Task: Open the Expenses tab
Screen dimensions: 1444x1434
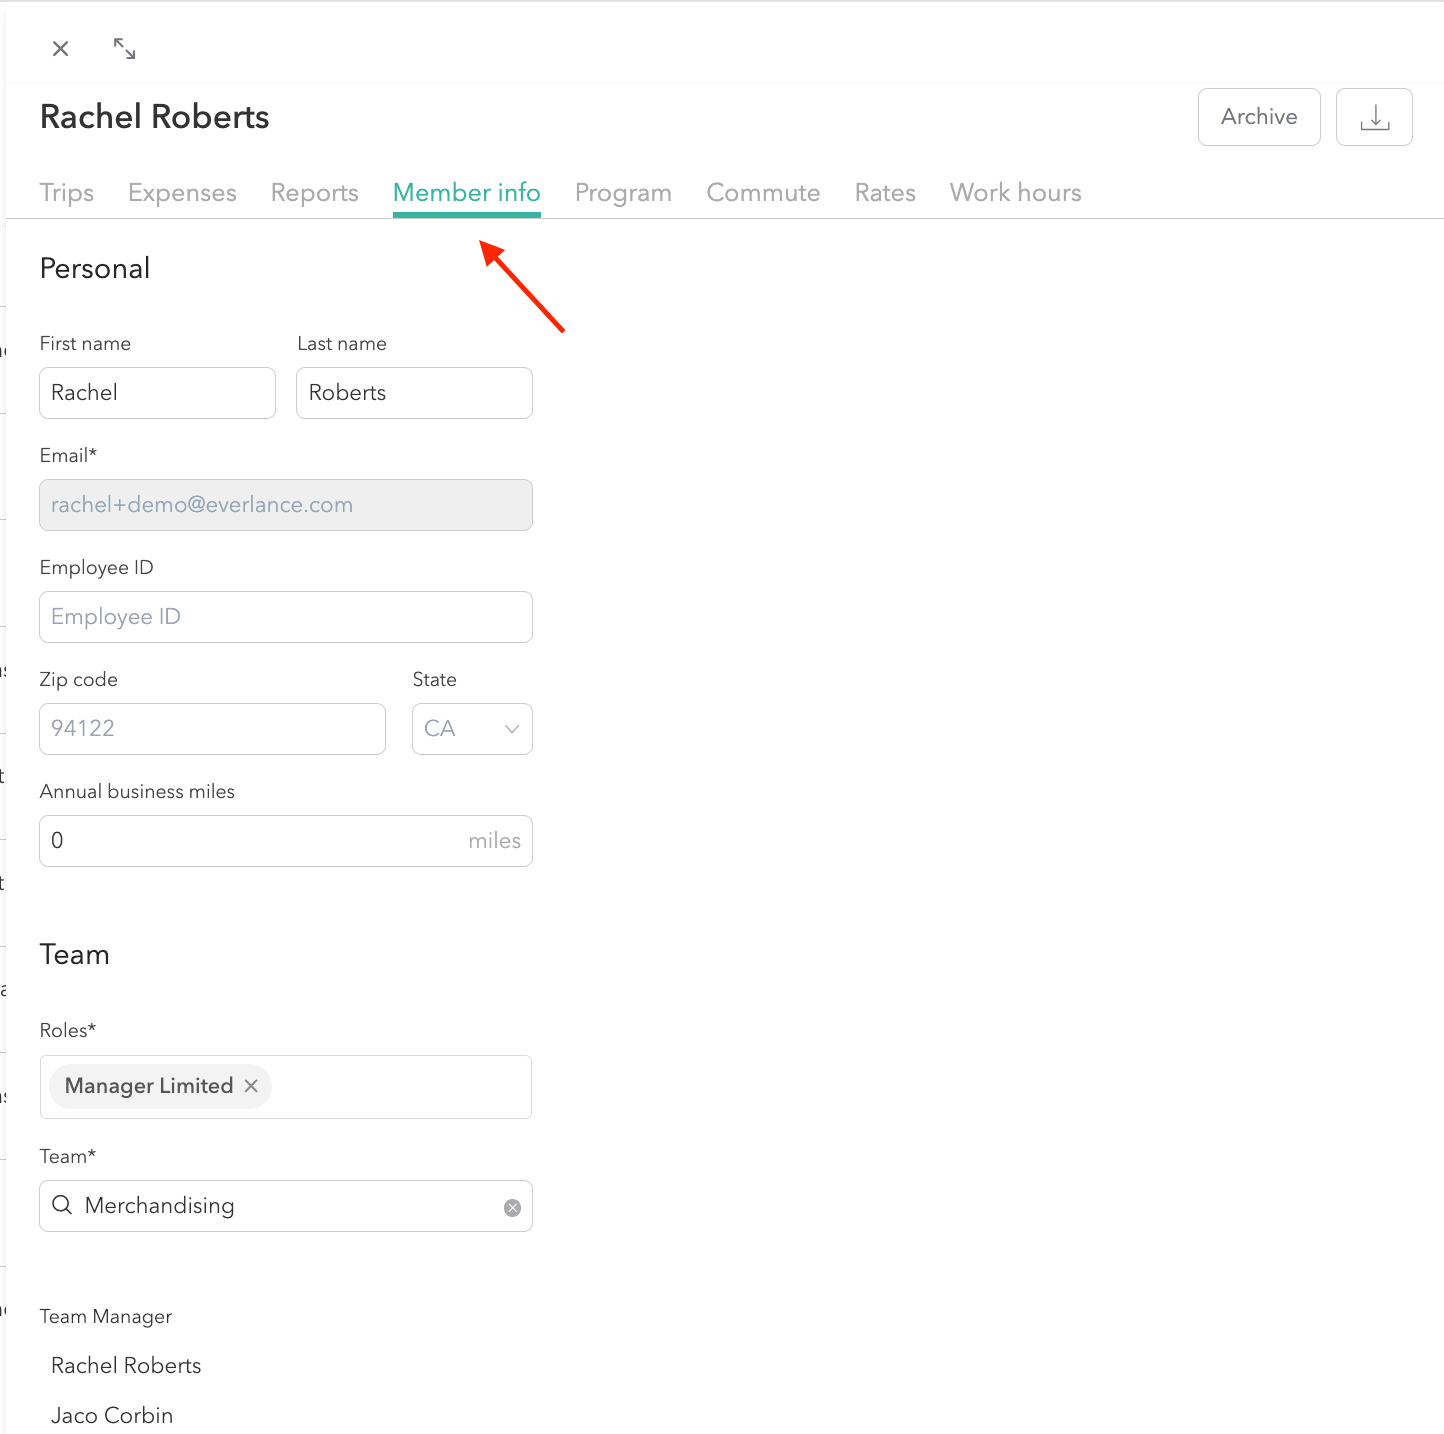Action: click(x=182, y=193)
